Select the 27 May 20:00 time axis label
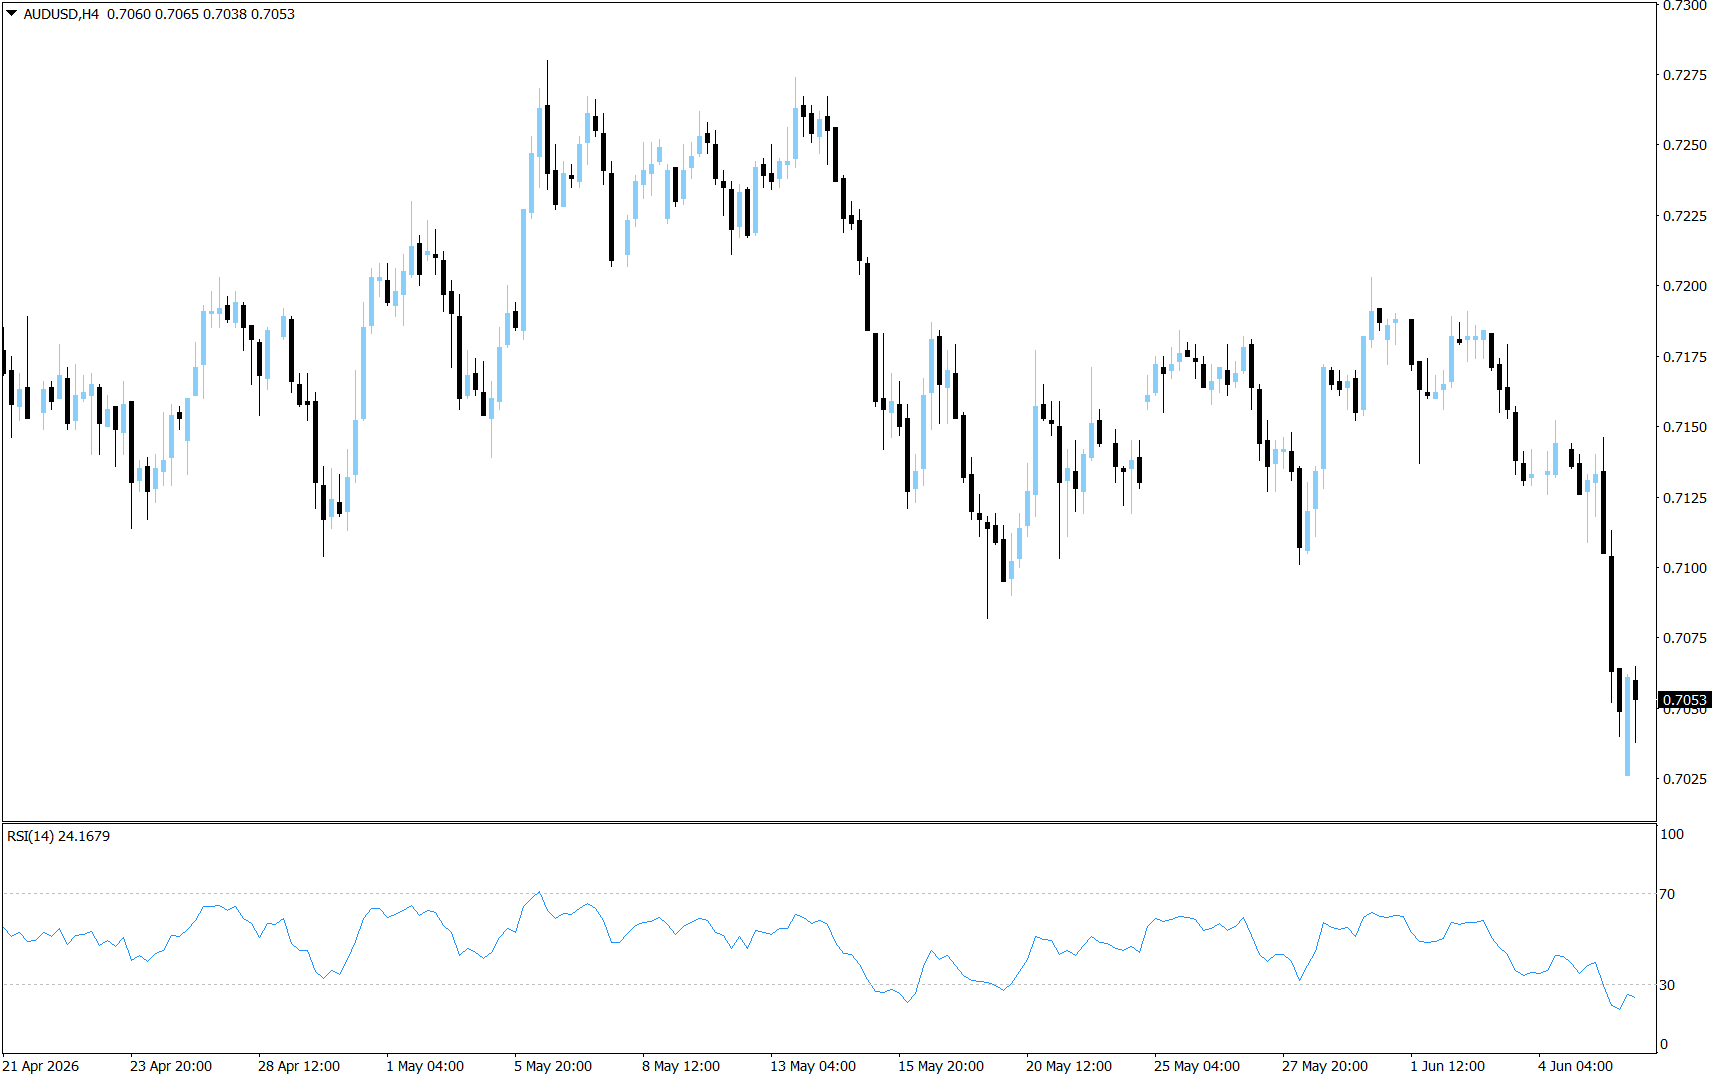Image resolution: width=1720 pixels, height=1080 pixels. point(1325,1066)
